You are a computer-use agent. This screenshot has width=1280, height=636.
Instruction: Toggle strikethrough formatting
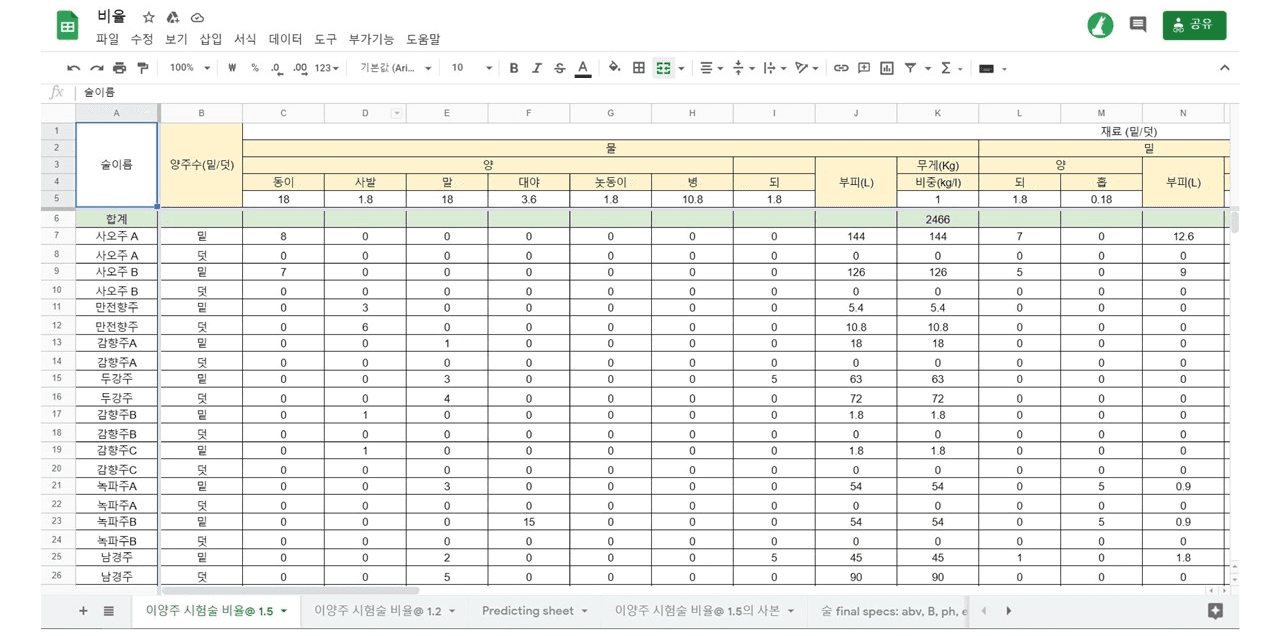click(x=559, y=68)
